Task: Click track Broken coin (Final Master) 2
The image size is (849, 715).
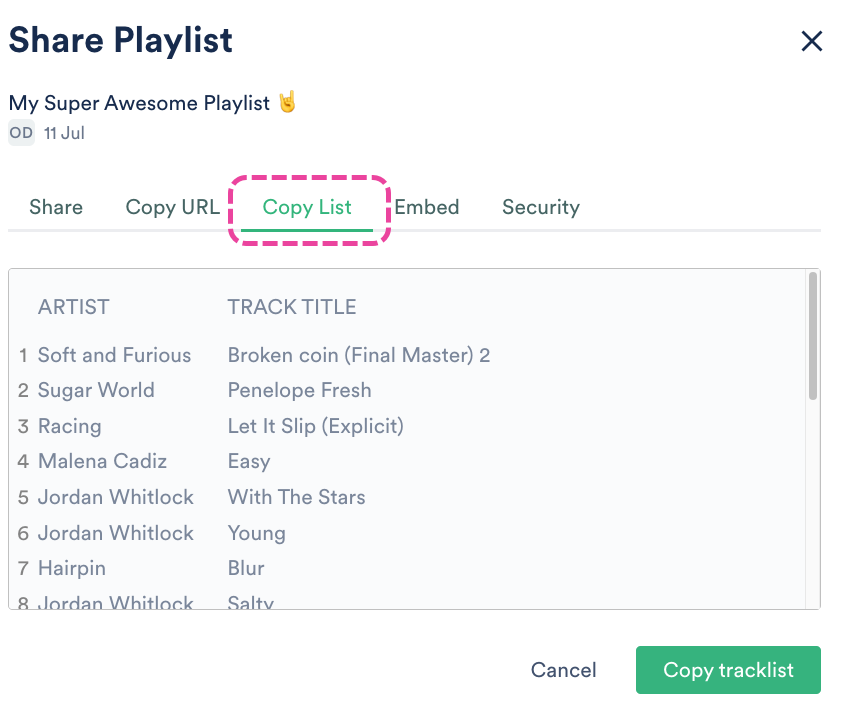Action: click(358, 355)
